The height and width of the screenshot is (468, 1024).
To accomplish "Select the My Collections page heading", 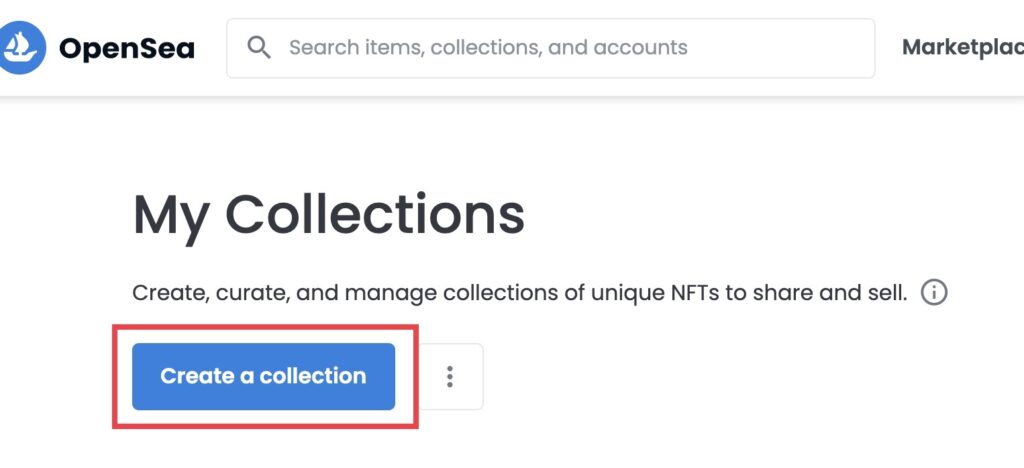I will (328, 217).
